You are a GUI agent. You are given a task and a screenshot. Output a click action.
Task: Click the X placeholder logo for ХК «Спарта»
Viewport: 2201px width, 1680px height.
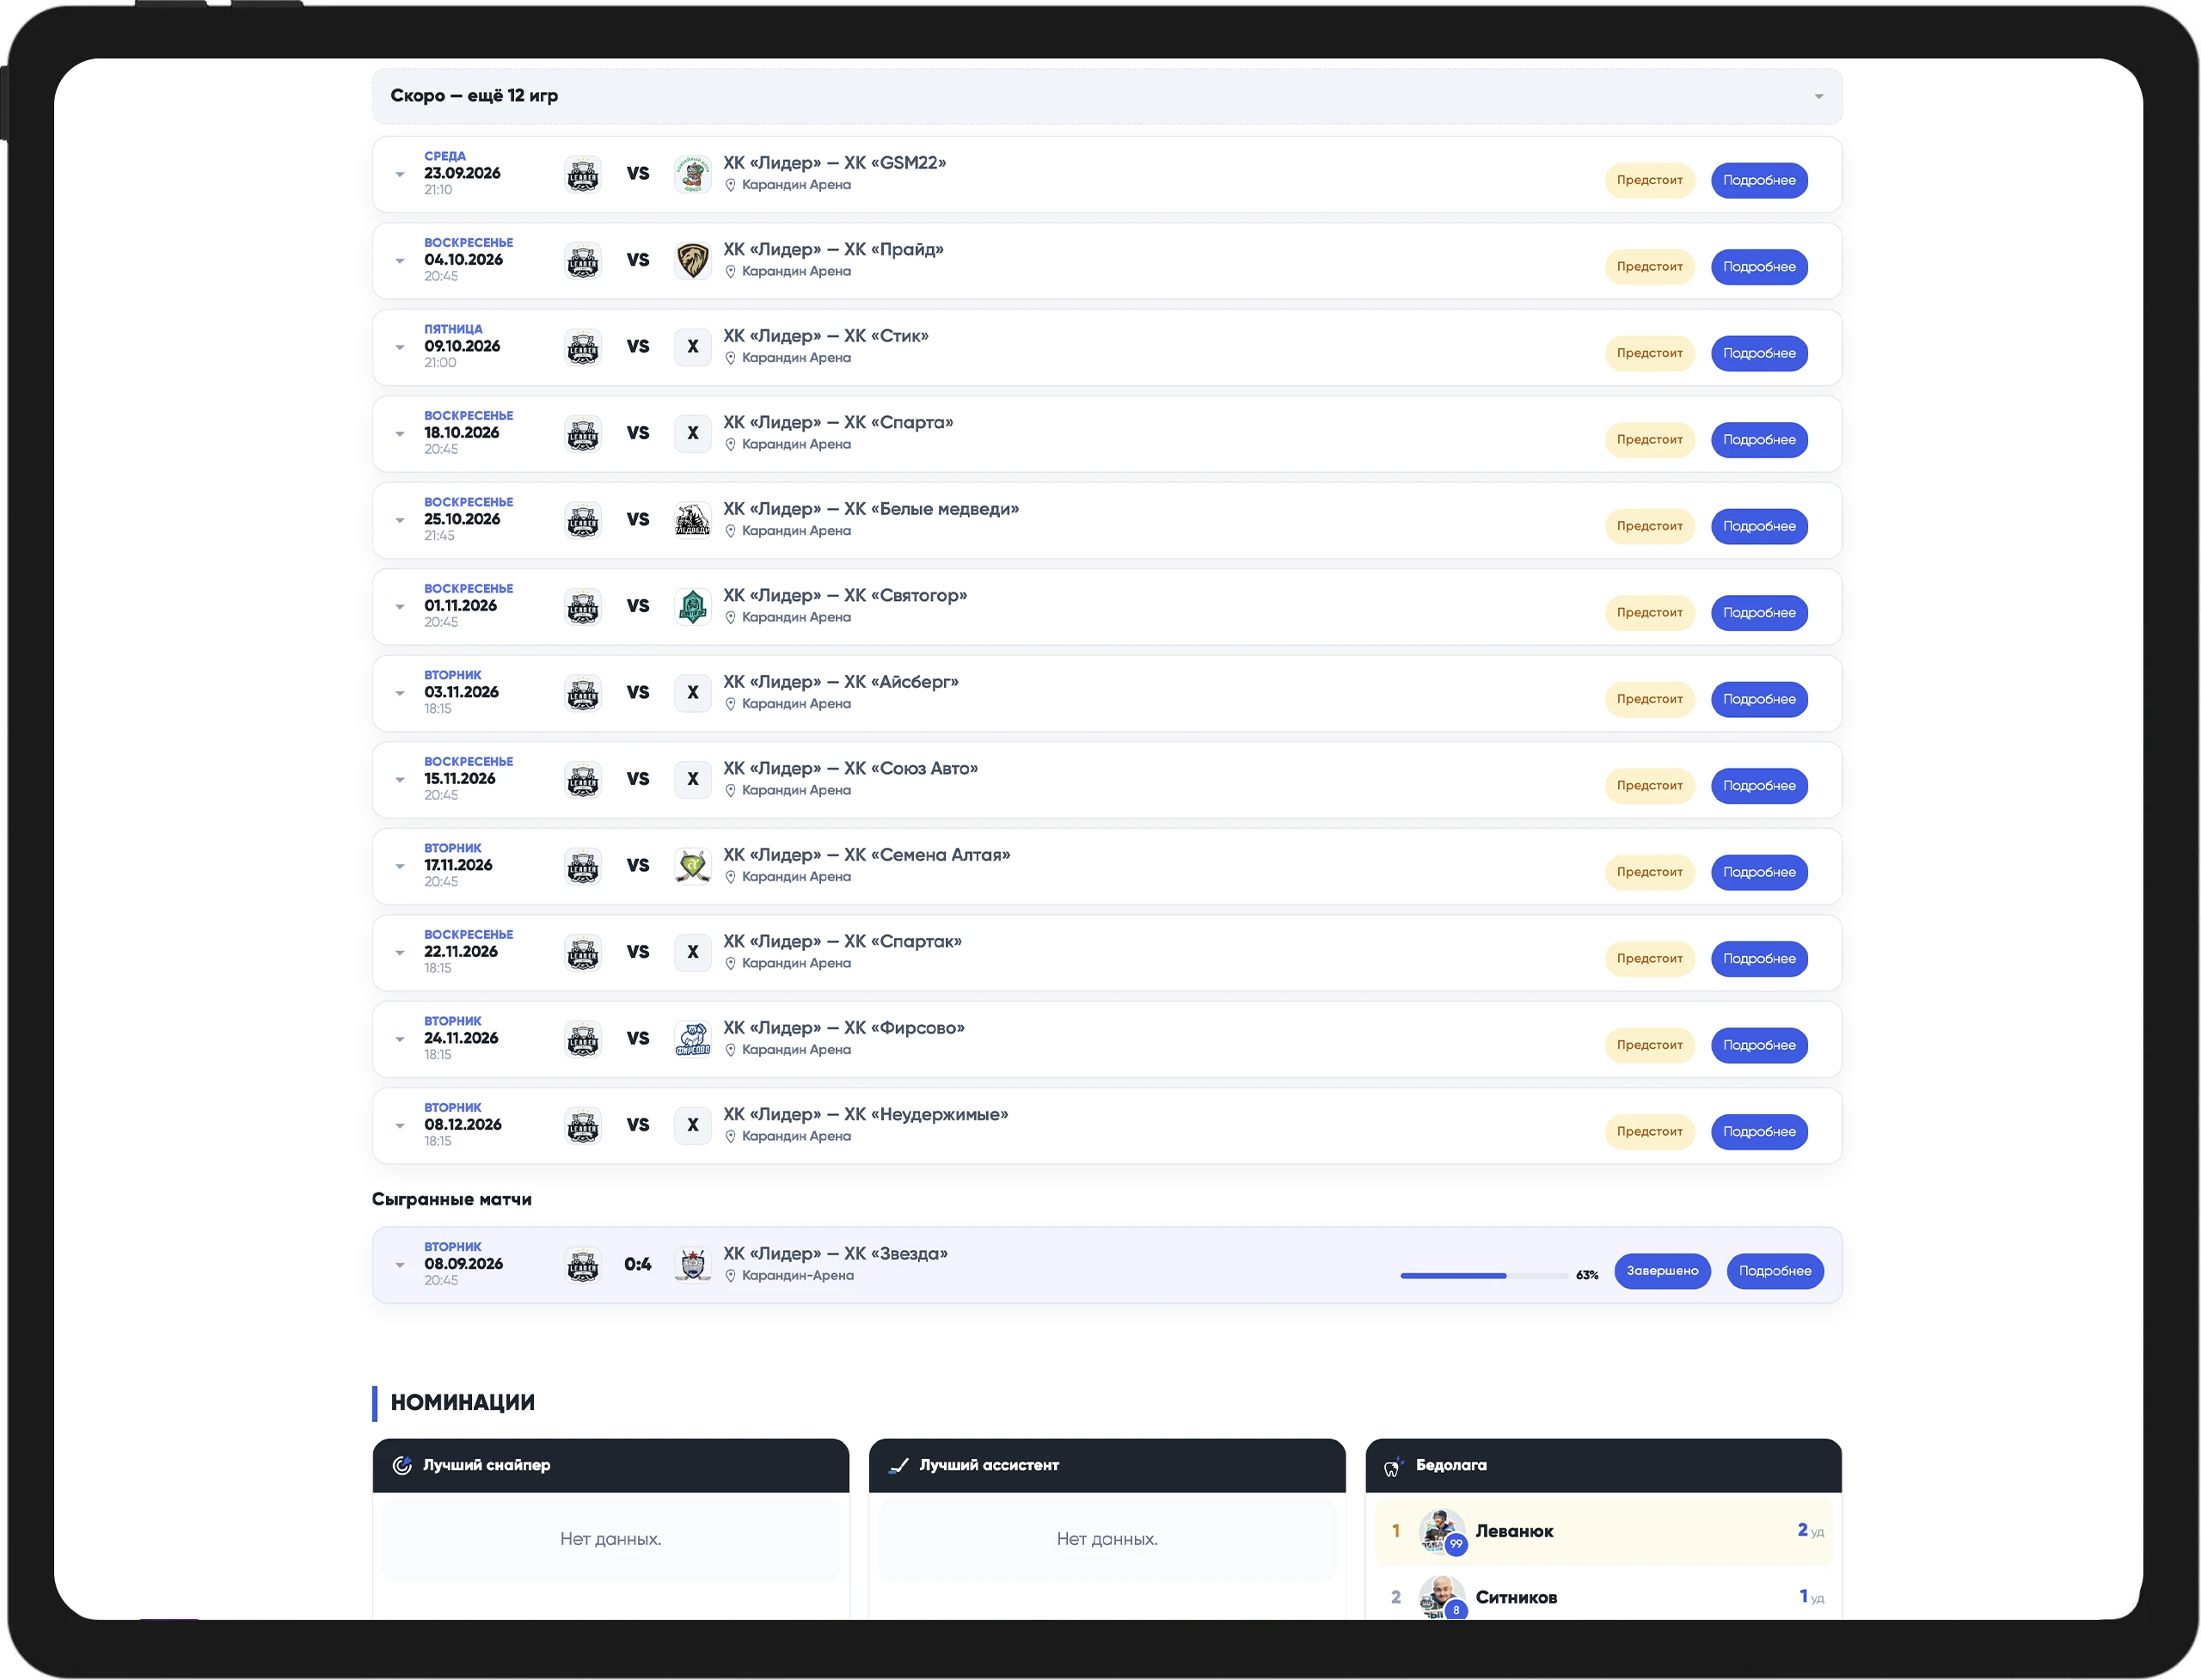point(692,433)
